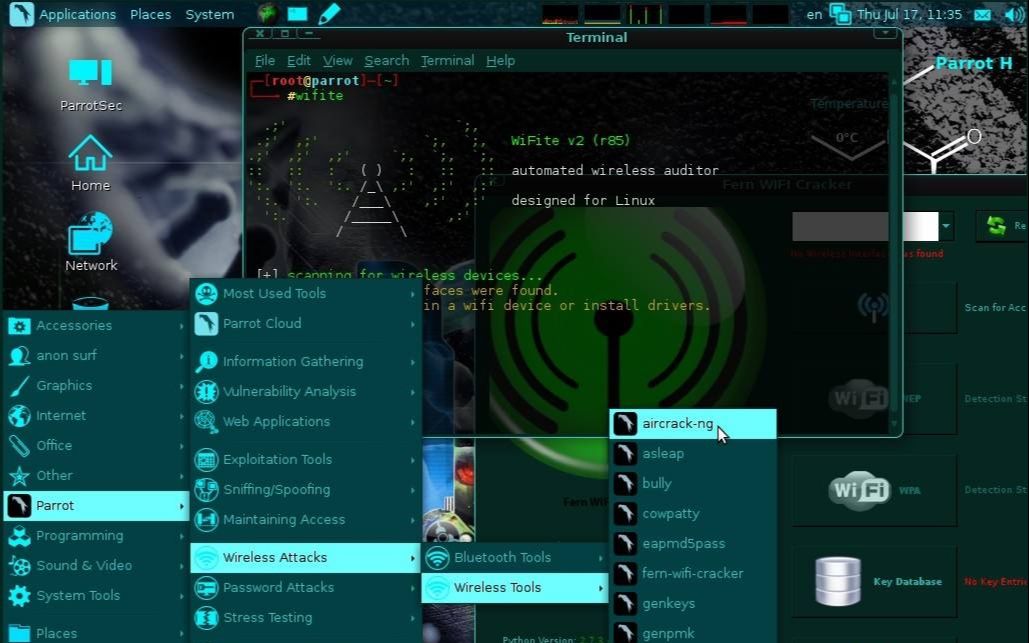Screen dimensions: 1029x643
Task: Click the mail envelope tray icon
Action: click(x=982, y=14)
